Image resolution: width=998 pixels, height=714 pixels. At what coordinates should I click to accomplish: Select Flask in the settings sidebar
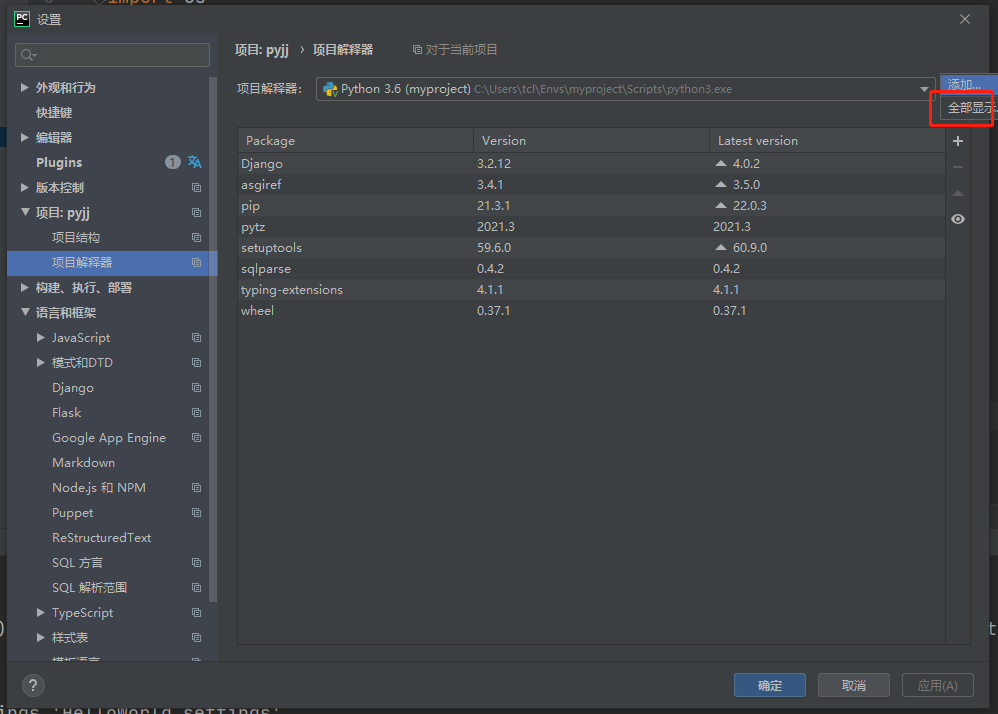click(66, 412)
